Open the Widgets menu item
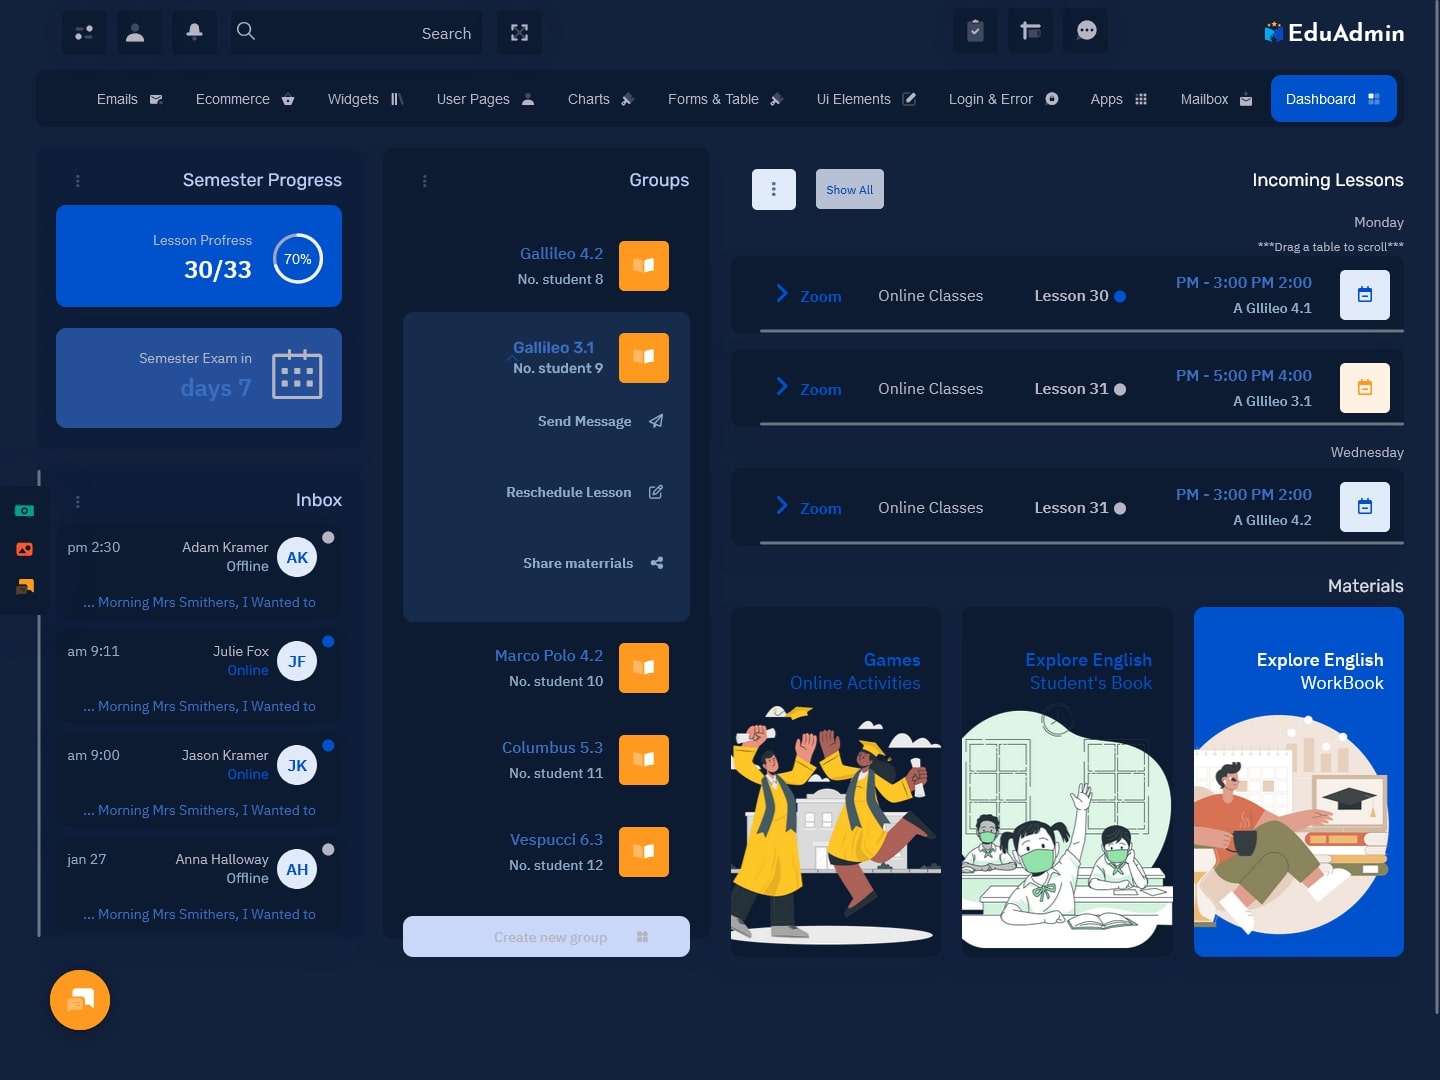The width and height of the screenshot is (1440, 1080). (x=365, y=99)
